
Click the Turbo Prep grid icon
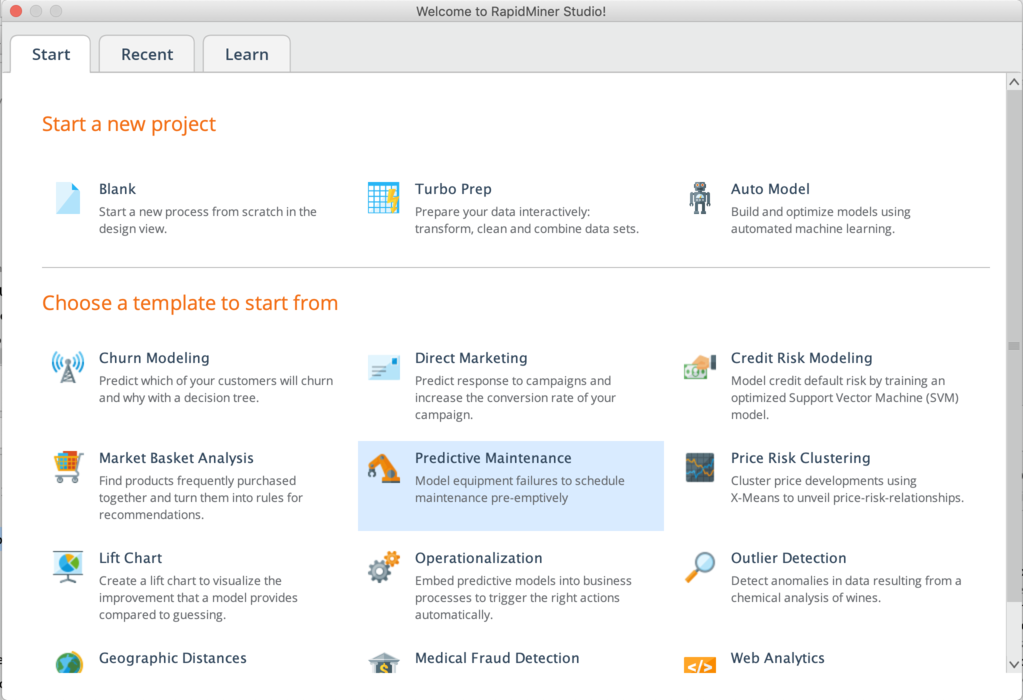[383, 197]
